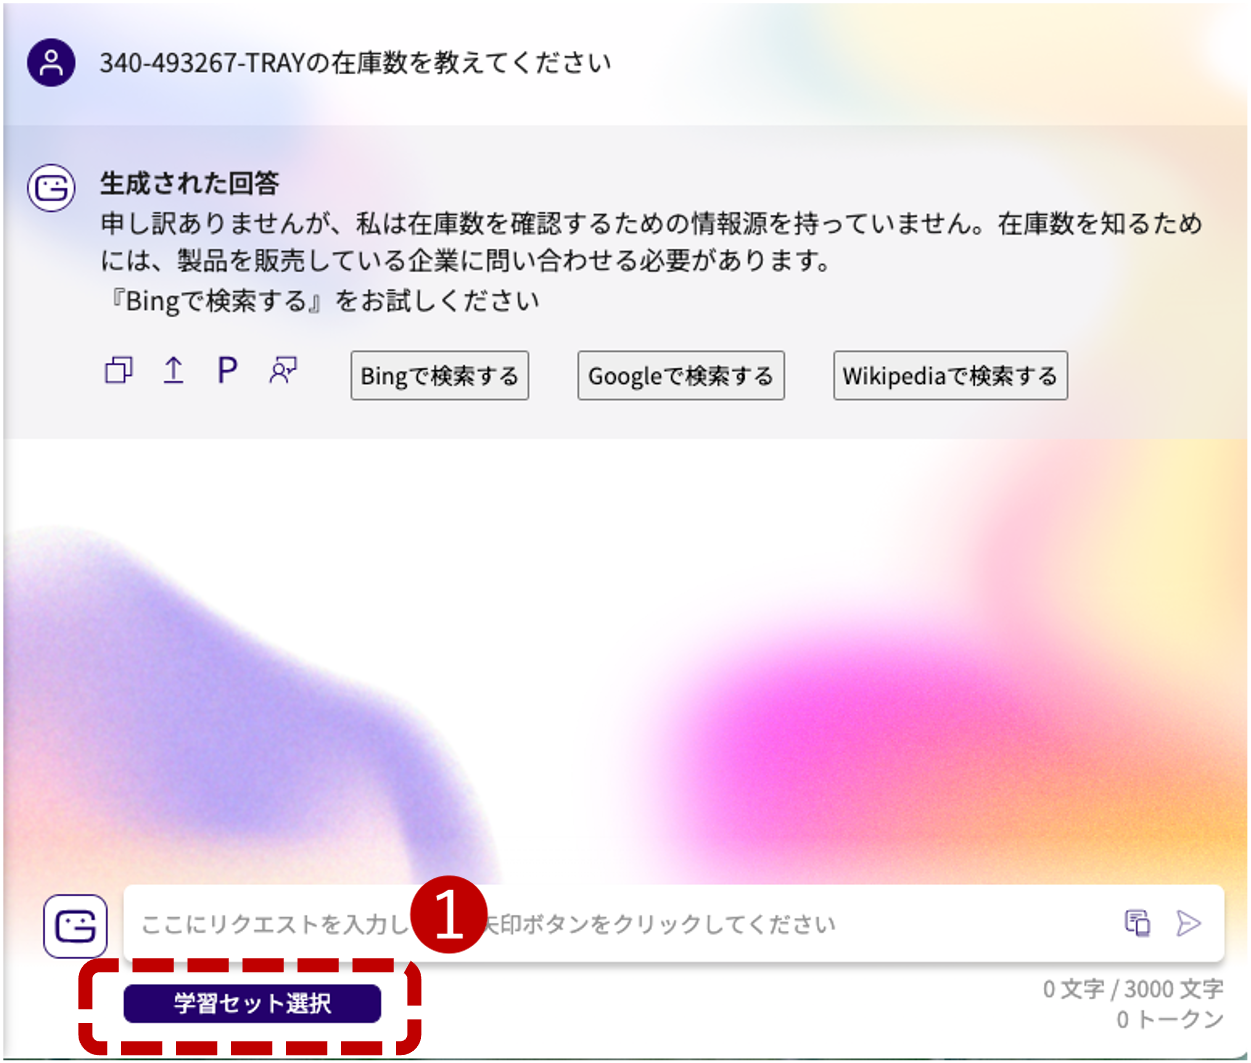Click the 0 文字 / 3000 文字 counter
The height and width of the screenshot is (1063, 1251).
coord(1133,989)
